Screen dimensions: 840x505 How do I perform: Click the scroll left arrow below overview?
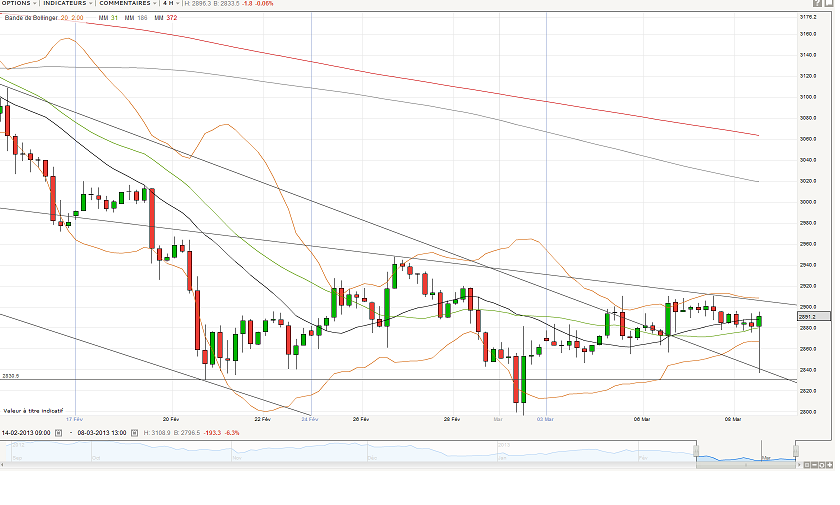(3, 465)
